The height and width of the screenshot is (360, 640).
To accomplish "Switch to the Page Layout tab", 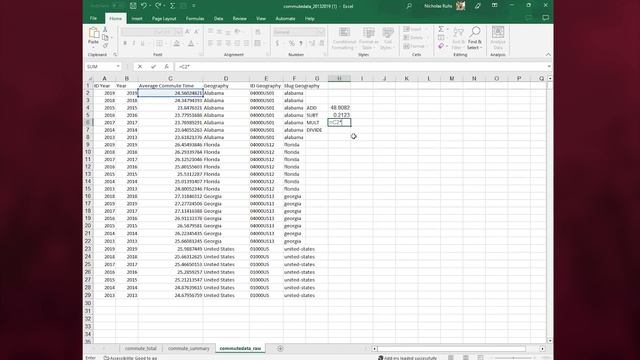I will 164,19.
